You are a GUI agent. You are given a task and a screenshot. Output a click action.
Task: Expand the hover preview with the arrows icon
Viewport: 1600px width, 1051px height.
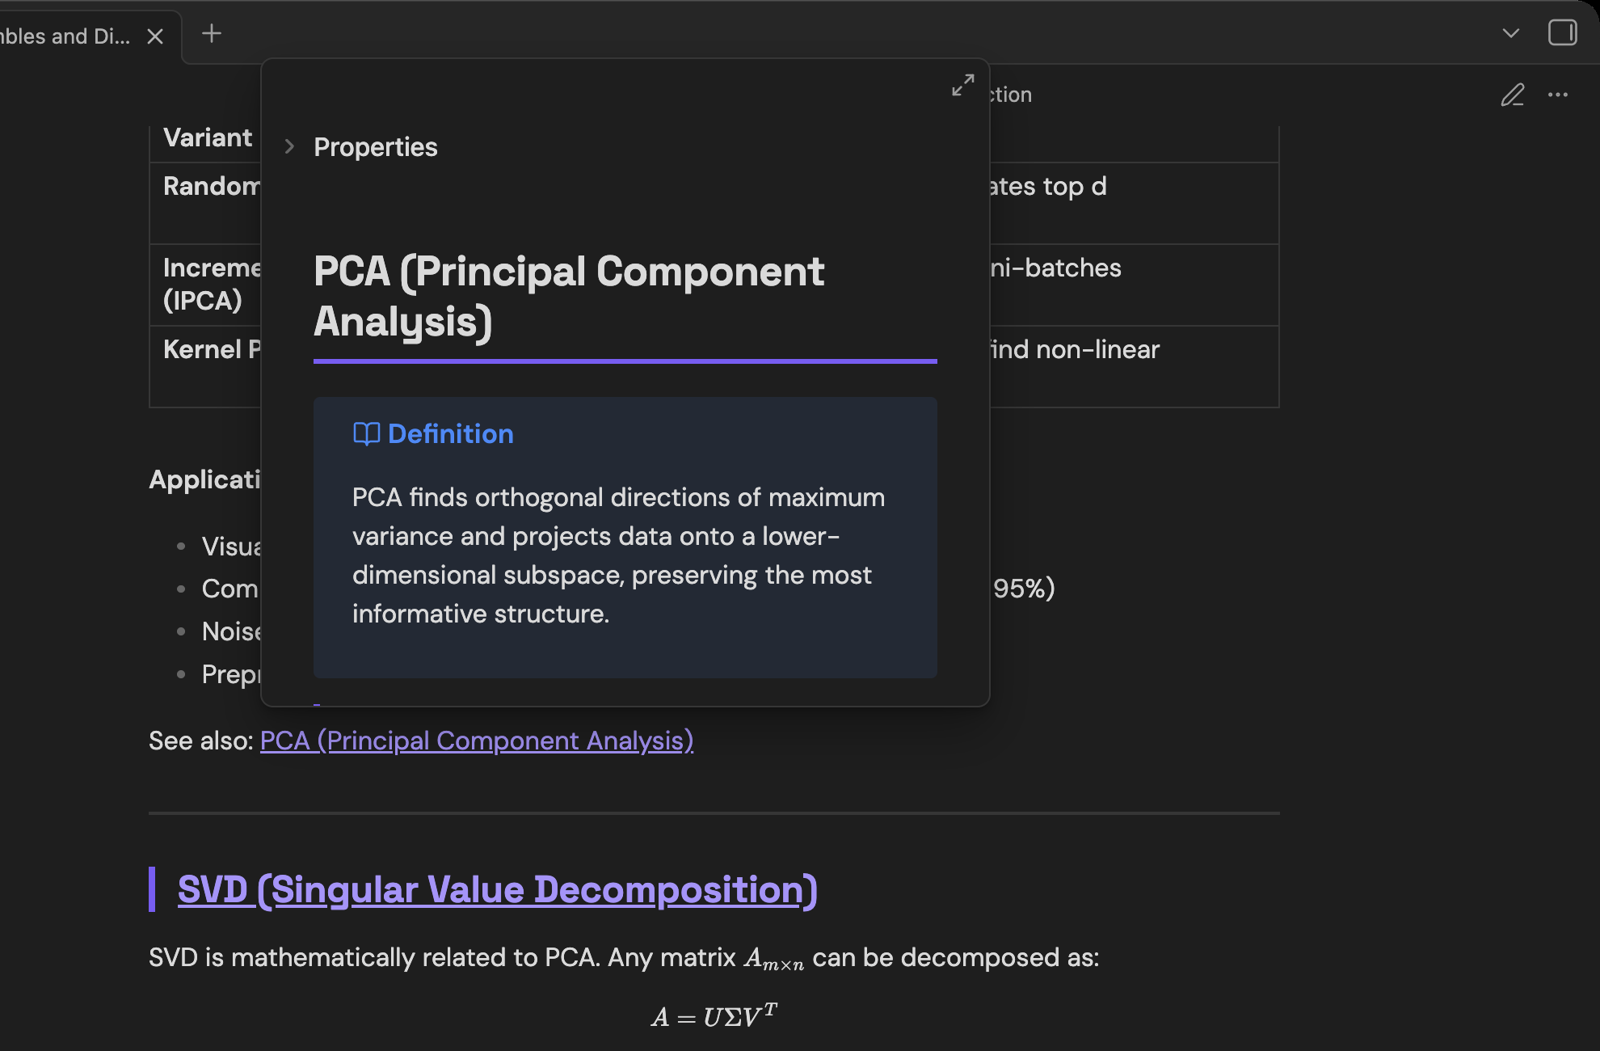962,85
